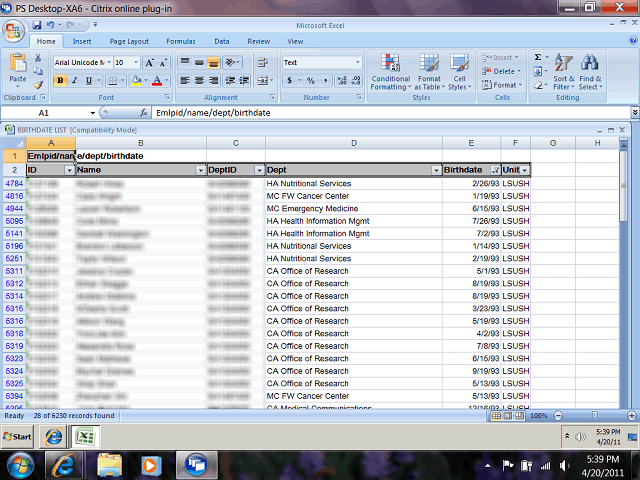Open the Sort & Filter menu

(x=564, y=72)
